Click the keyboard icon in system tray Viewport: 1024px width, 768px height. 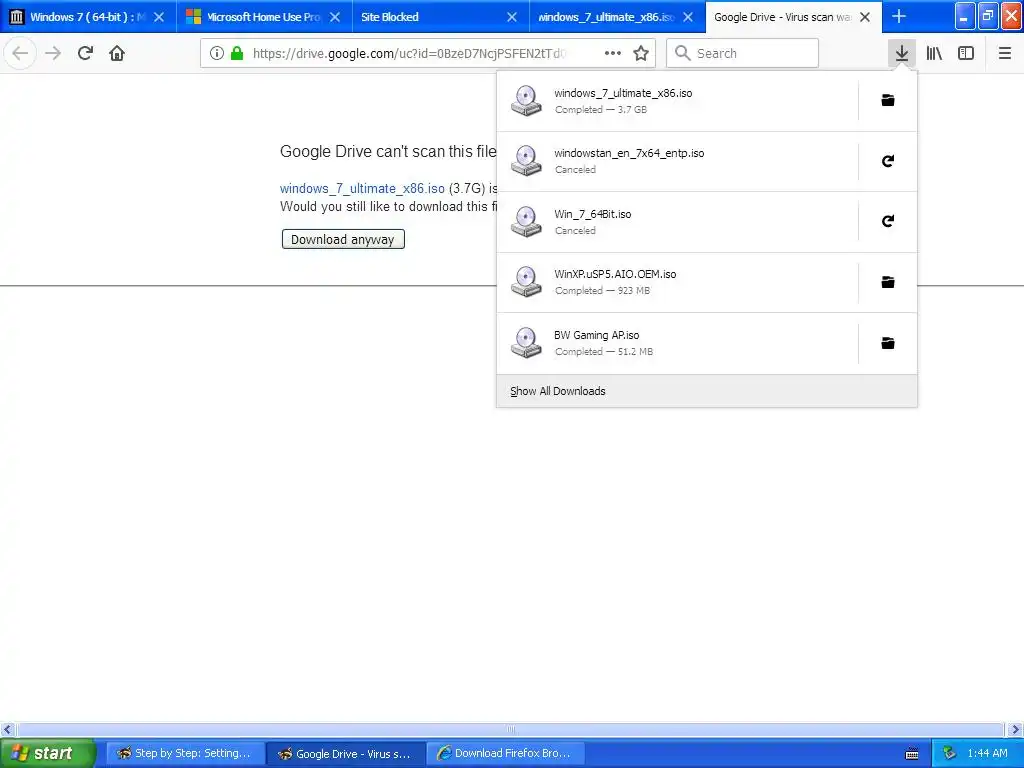click(x=912, y=754)
